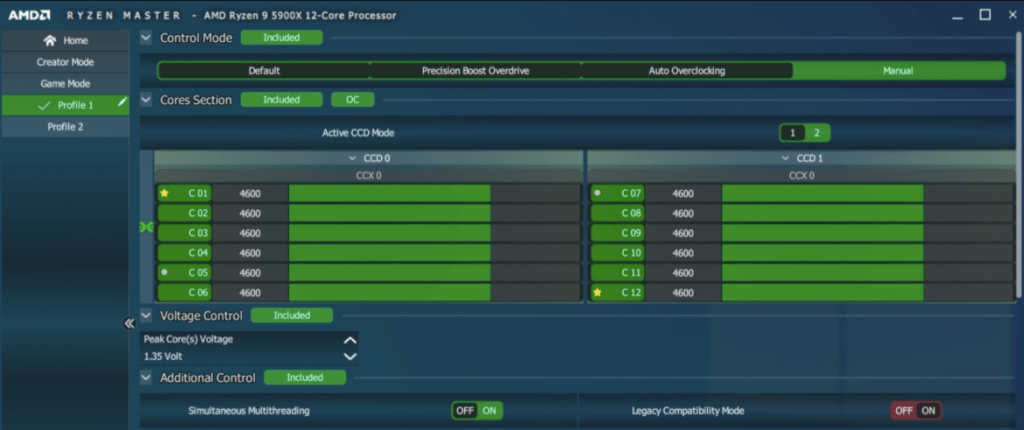Click the 4600 speed field of C 08
Viewport: 1024px width, 430px height.
(x=683, y=213)
